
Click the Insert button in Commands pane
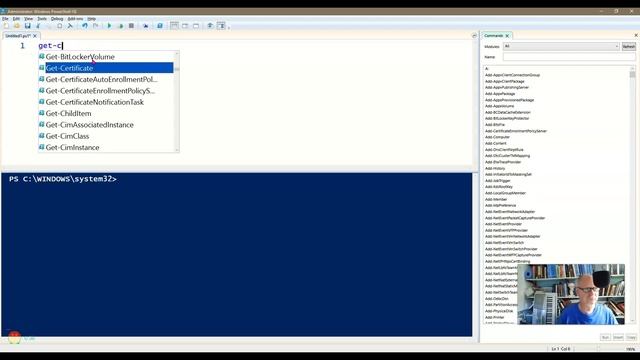click(618, 338)
